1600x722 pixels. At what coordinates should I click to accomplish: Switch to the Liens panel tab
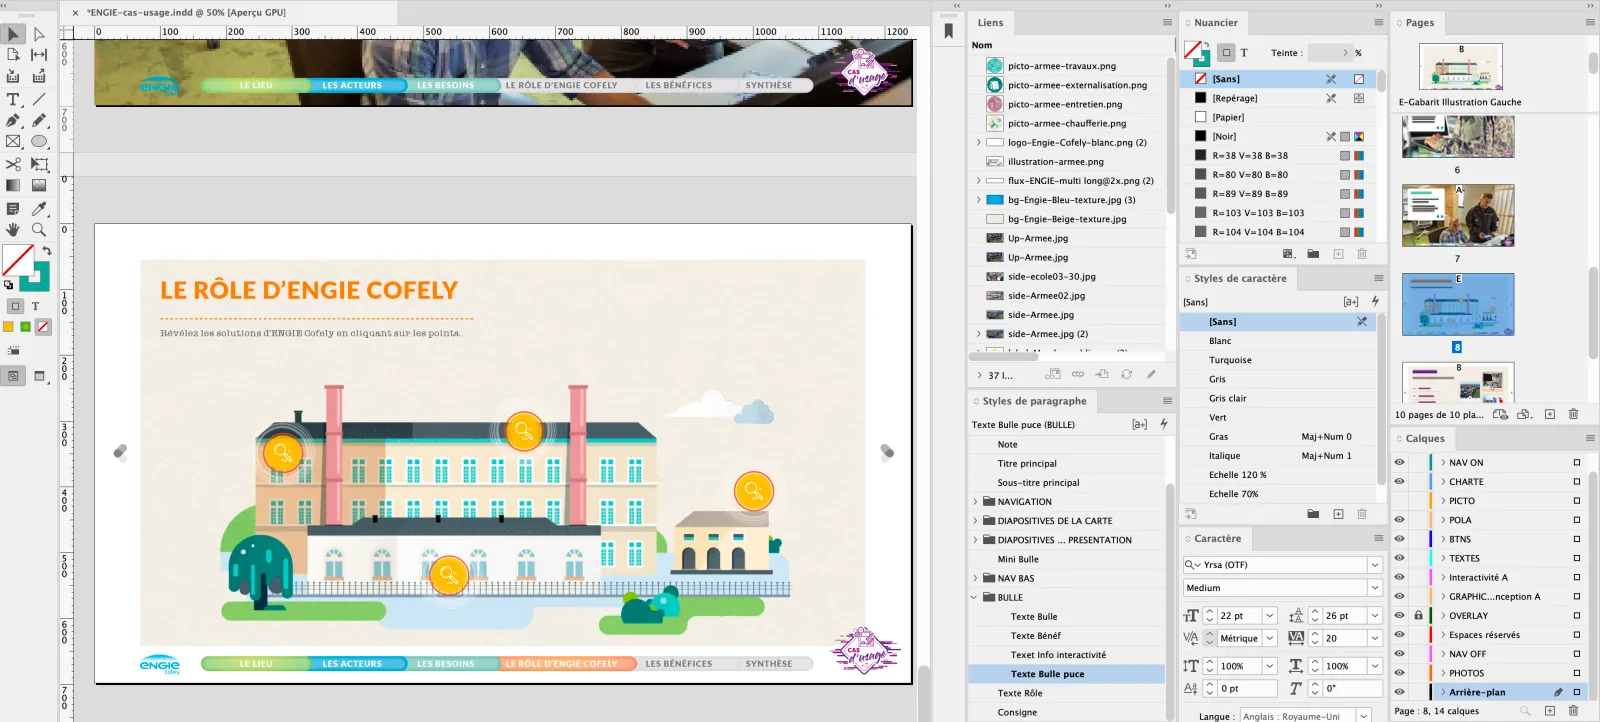(x=990, y=22)
